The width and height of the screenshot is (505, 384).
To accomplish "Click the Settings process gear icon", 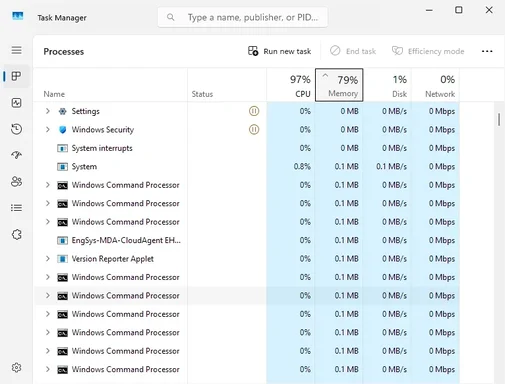I will (x=62, y=111).
